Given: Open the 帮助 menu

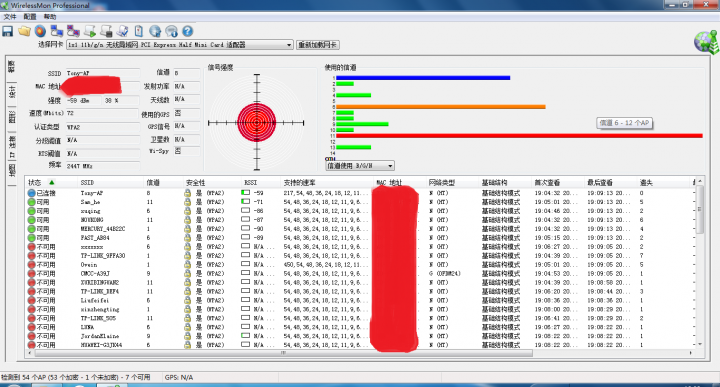Looking at the screenshot, I should tap(50, 17).
